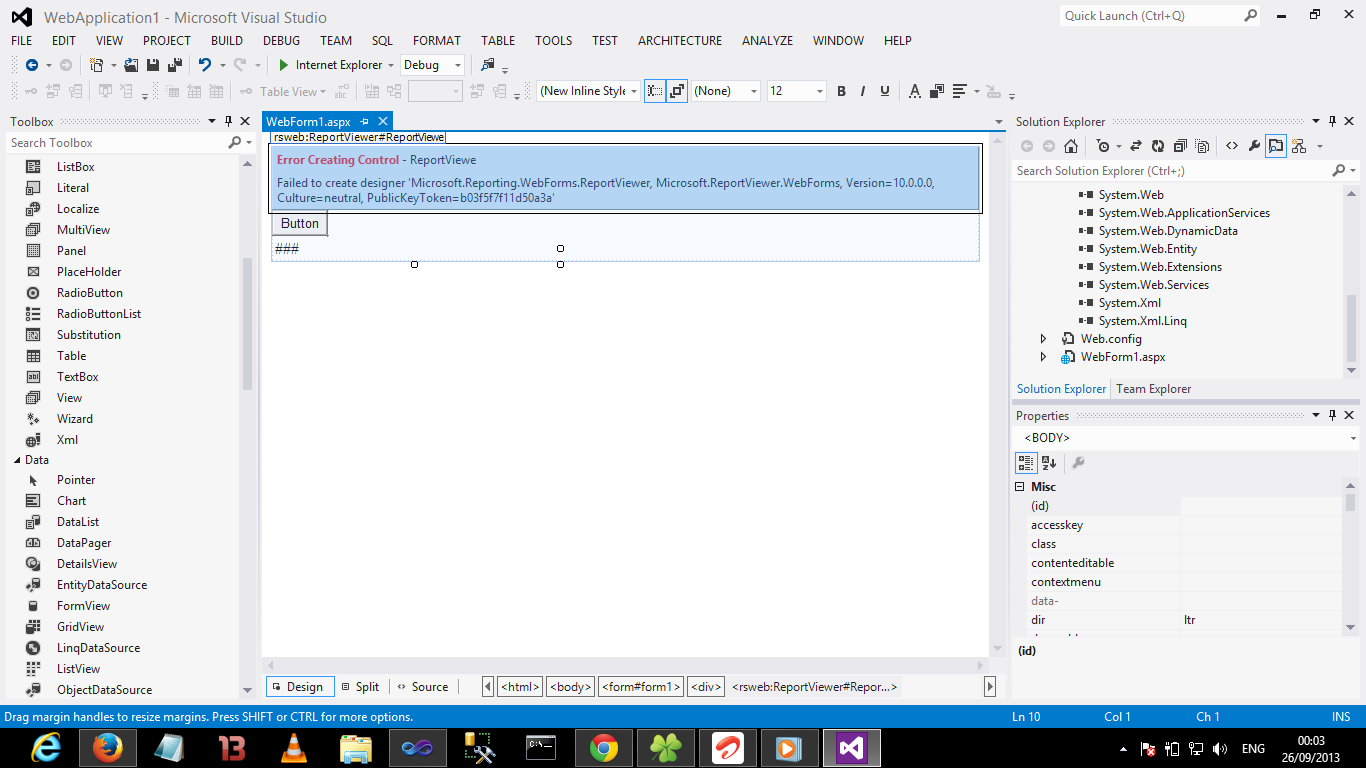Viewport: 1366px width, 768px height.
Task: Toggle the overlapping squares button in formatting toolbar
Action: [x=677, y=91]
